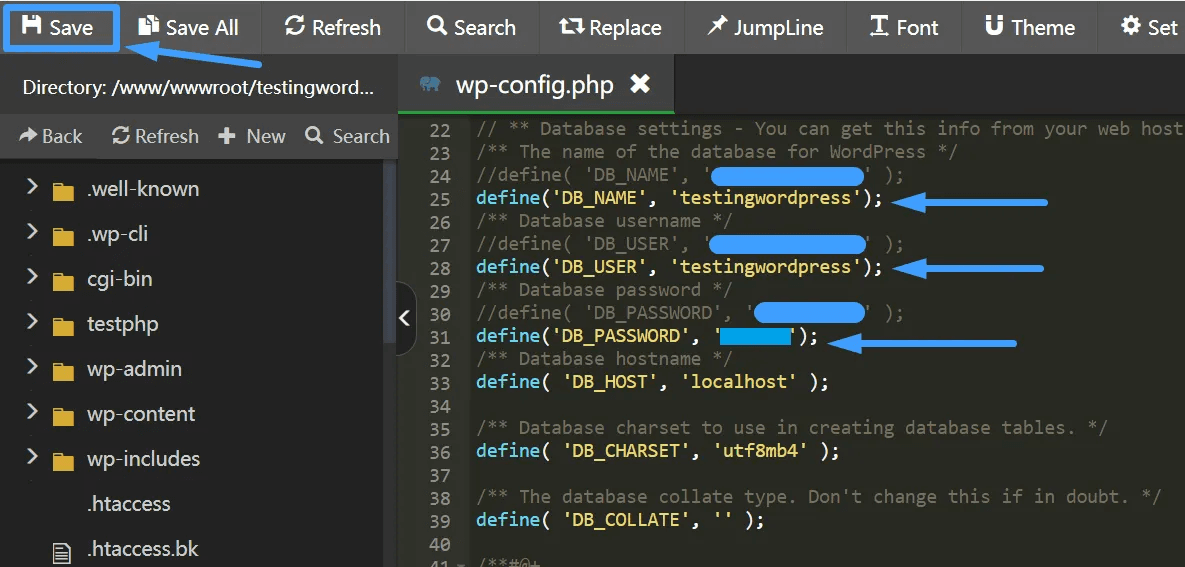The height and width of the screenshot is (567, 1185).
Task: Click the toolbar Refresh button beside Save All
Action: pos(333,28)
